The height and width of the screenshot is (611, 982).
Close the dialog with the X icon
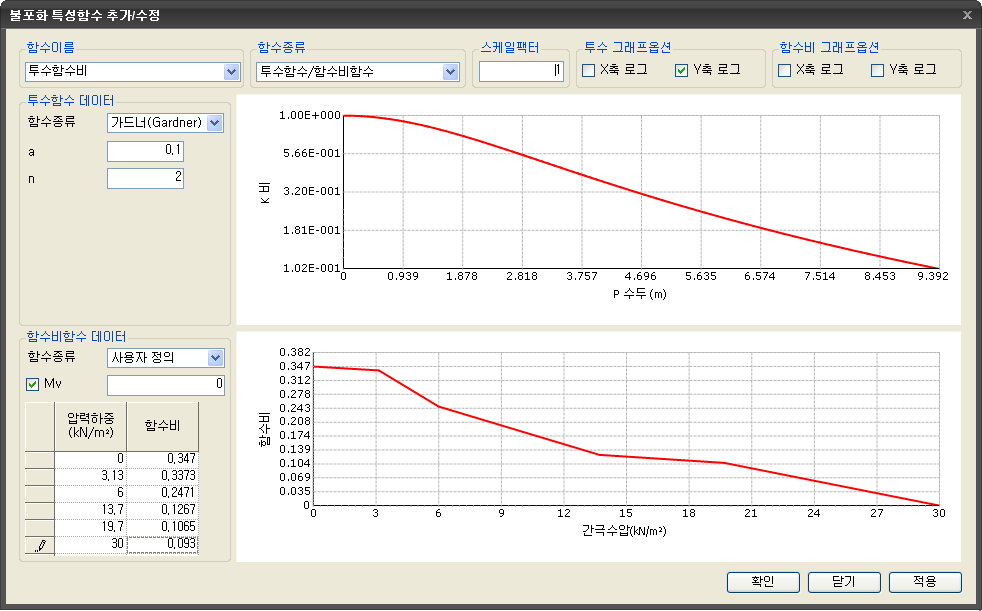click(967, 15)
